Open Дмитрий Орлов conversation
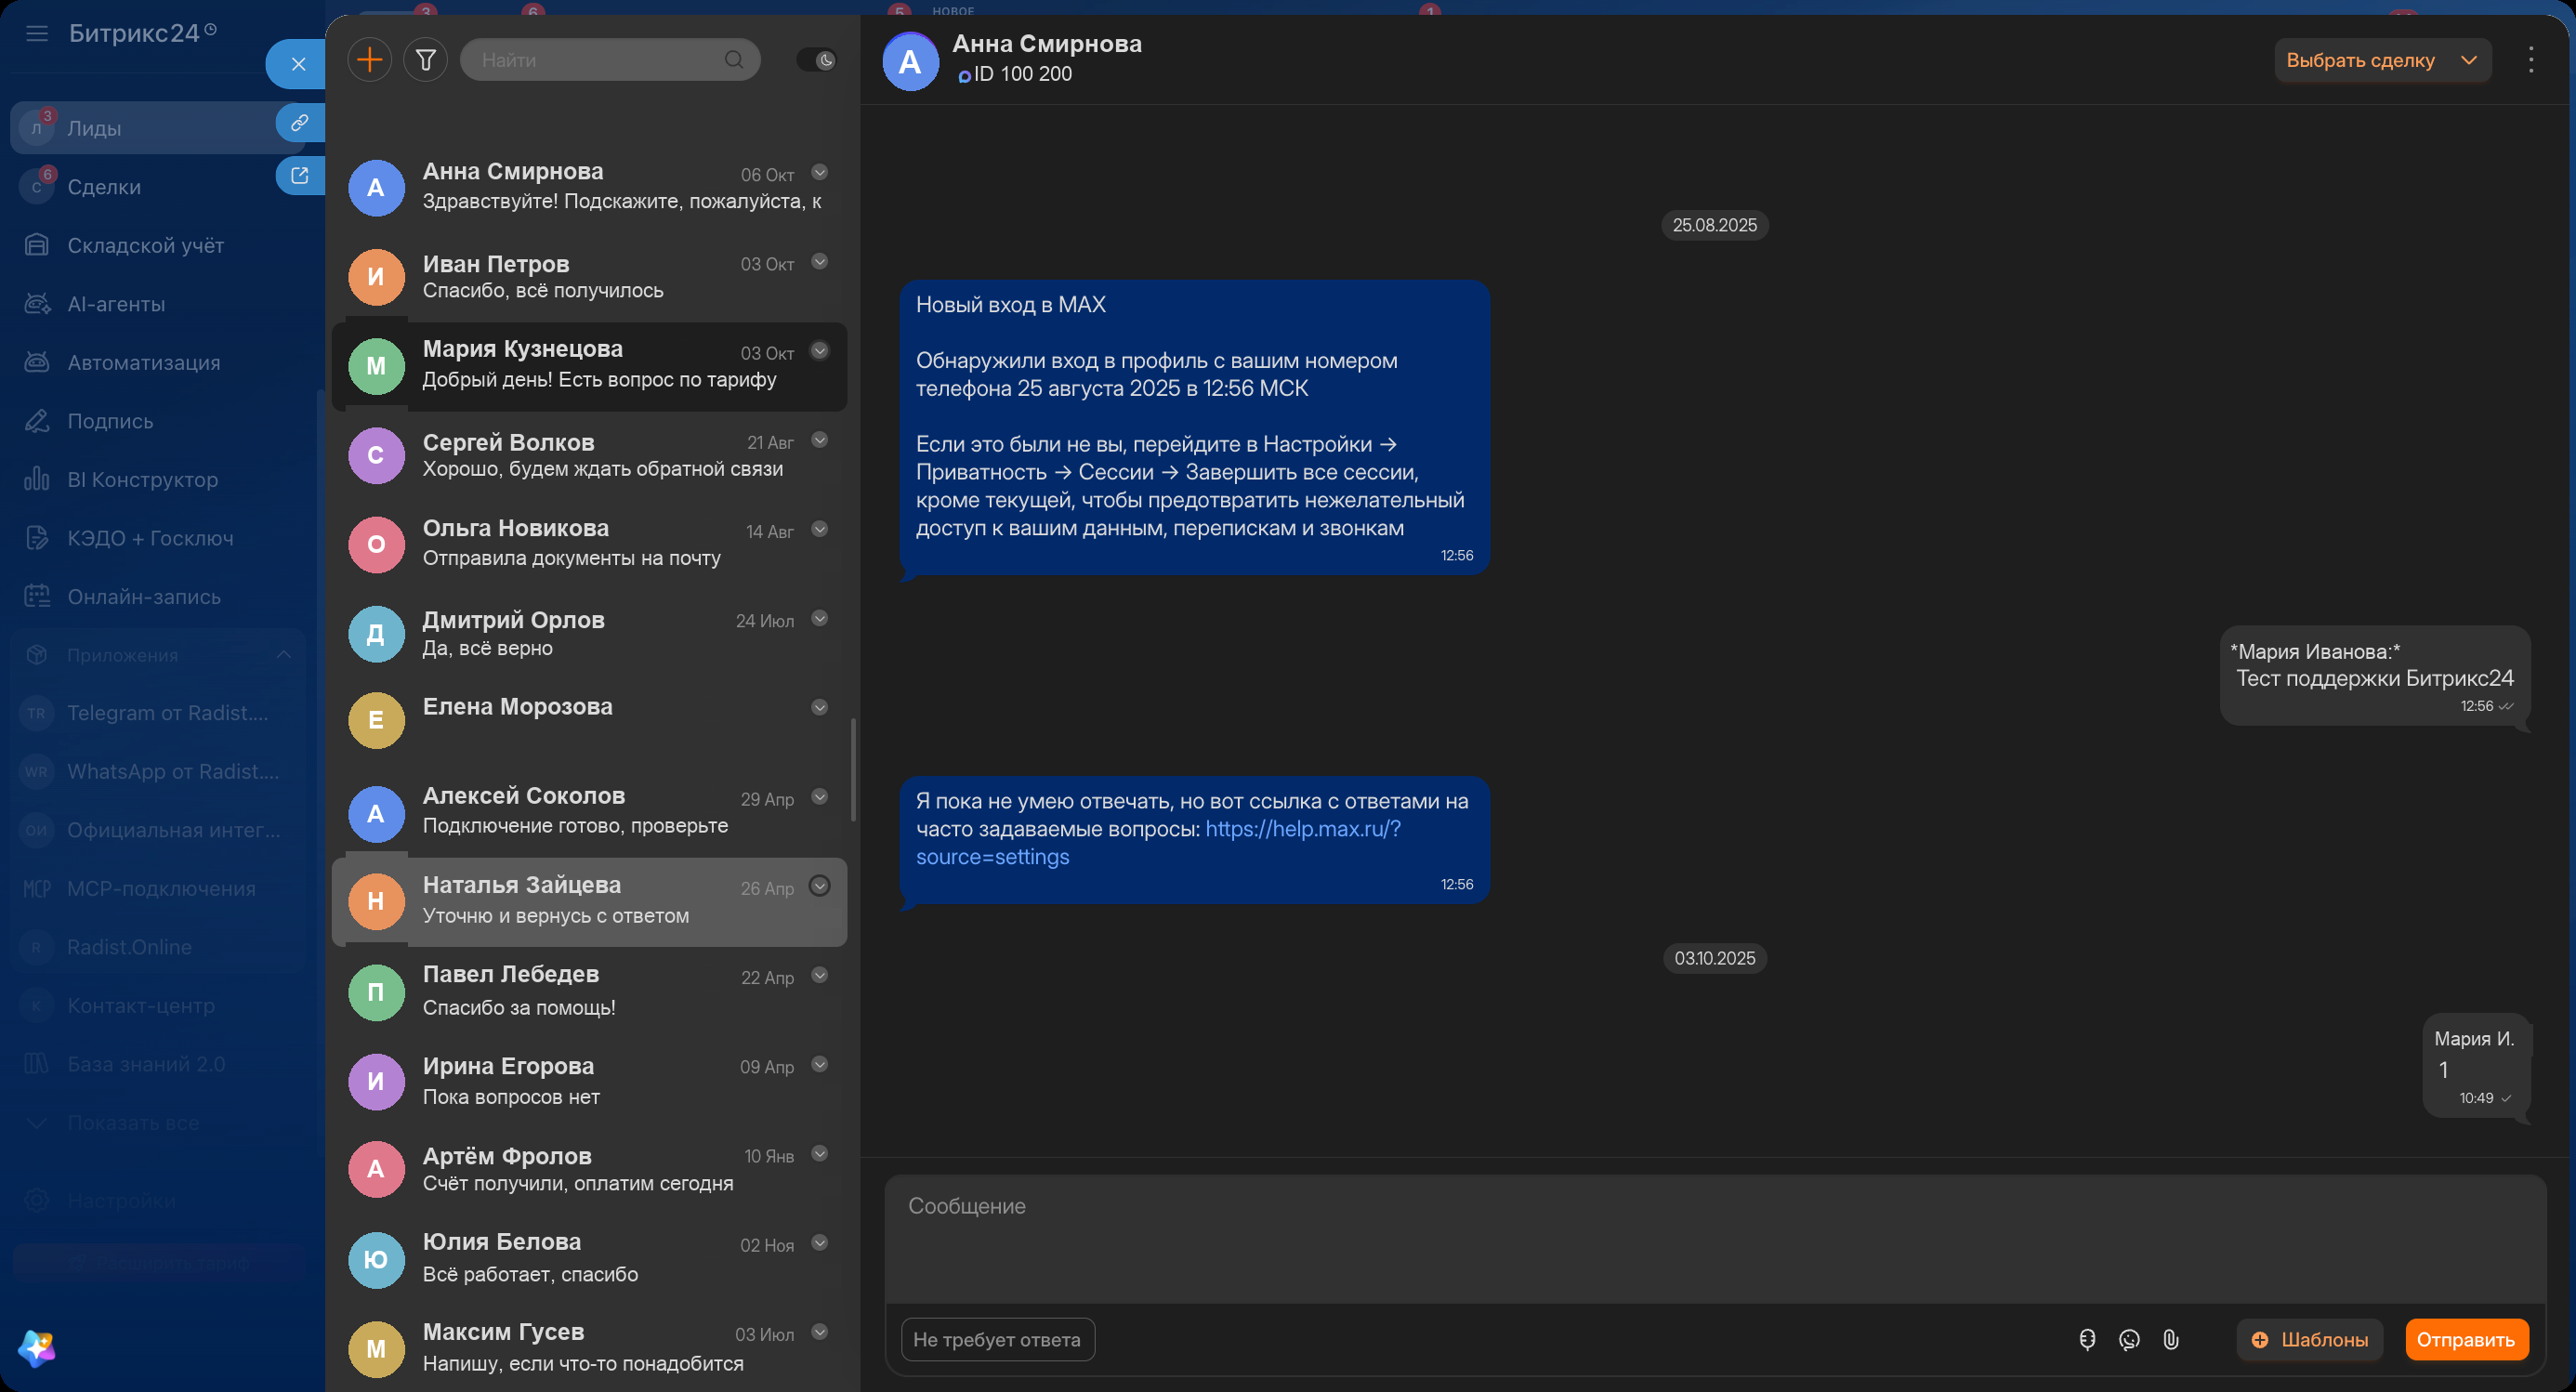Image resolution: width=2576 pixels, height=1392 pixels. point(590,633)
